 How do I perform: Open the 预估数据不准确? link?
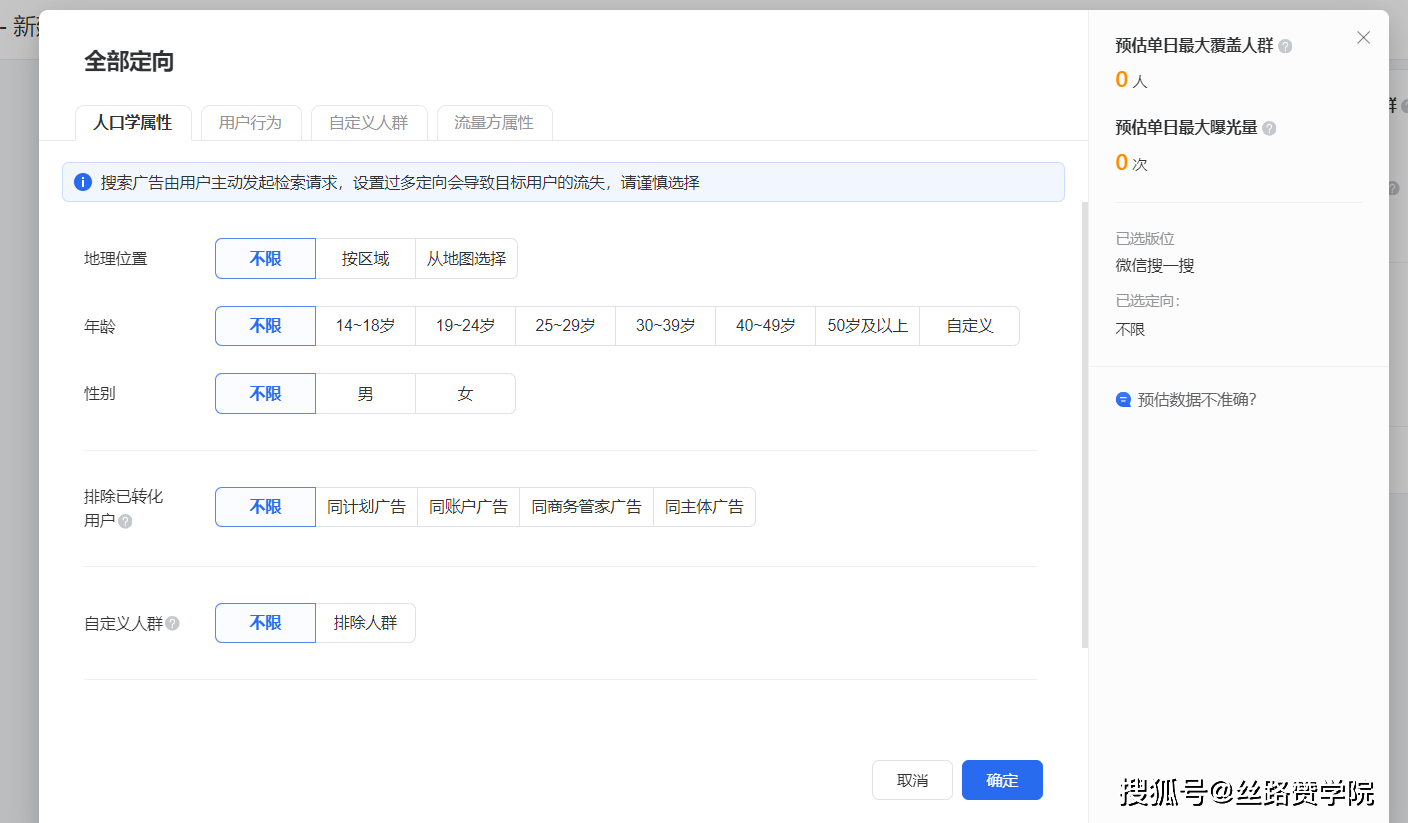point(1196,400)
